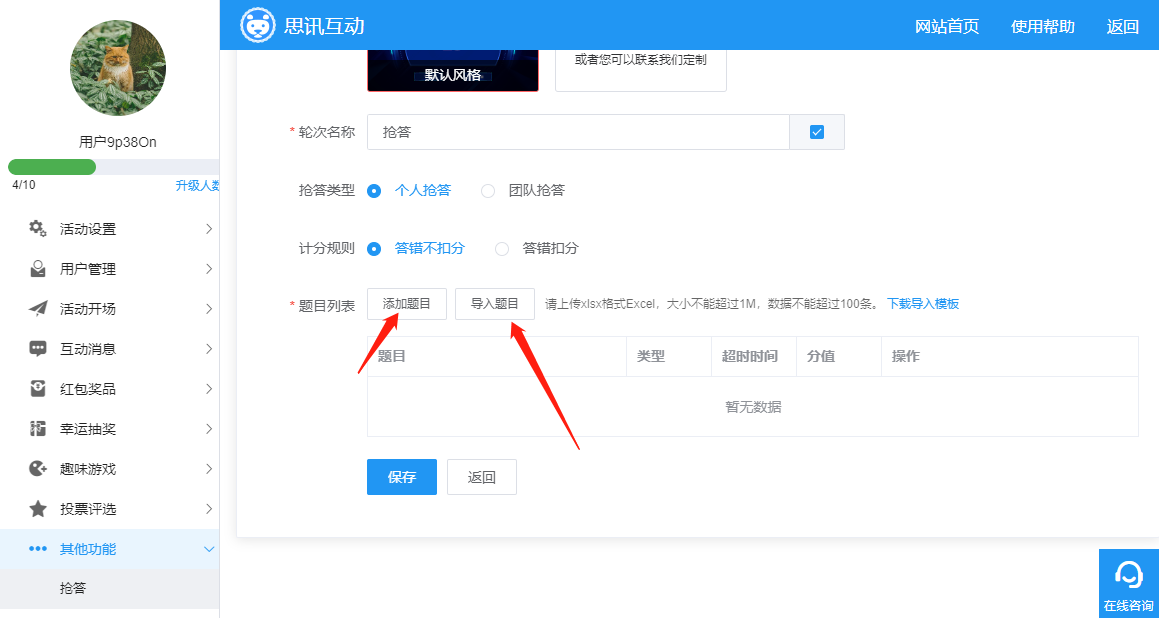Open the 红包奖品 gift icon
1159x618 pixels.
38,389
